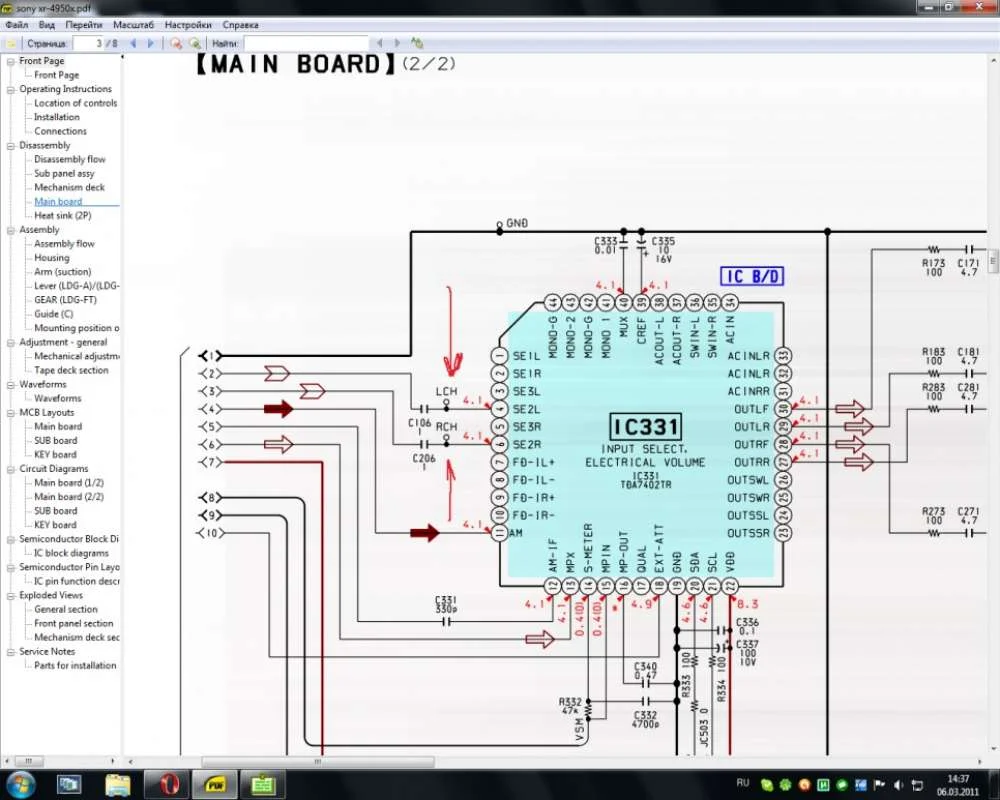The height and width of the screenshot is (800, 1000).
Task: Open the Масштаб menu
Action: click(133, 25)
